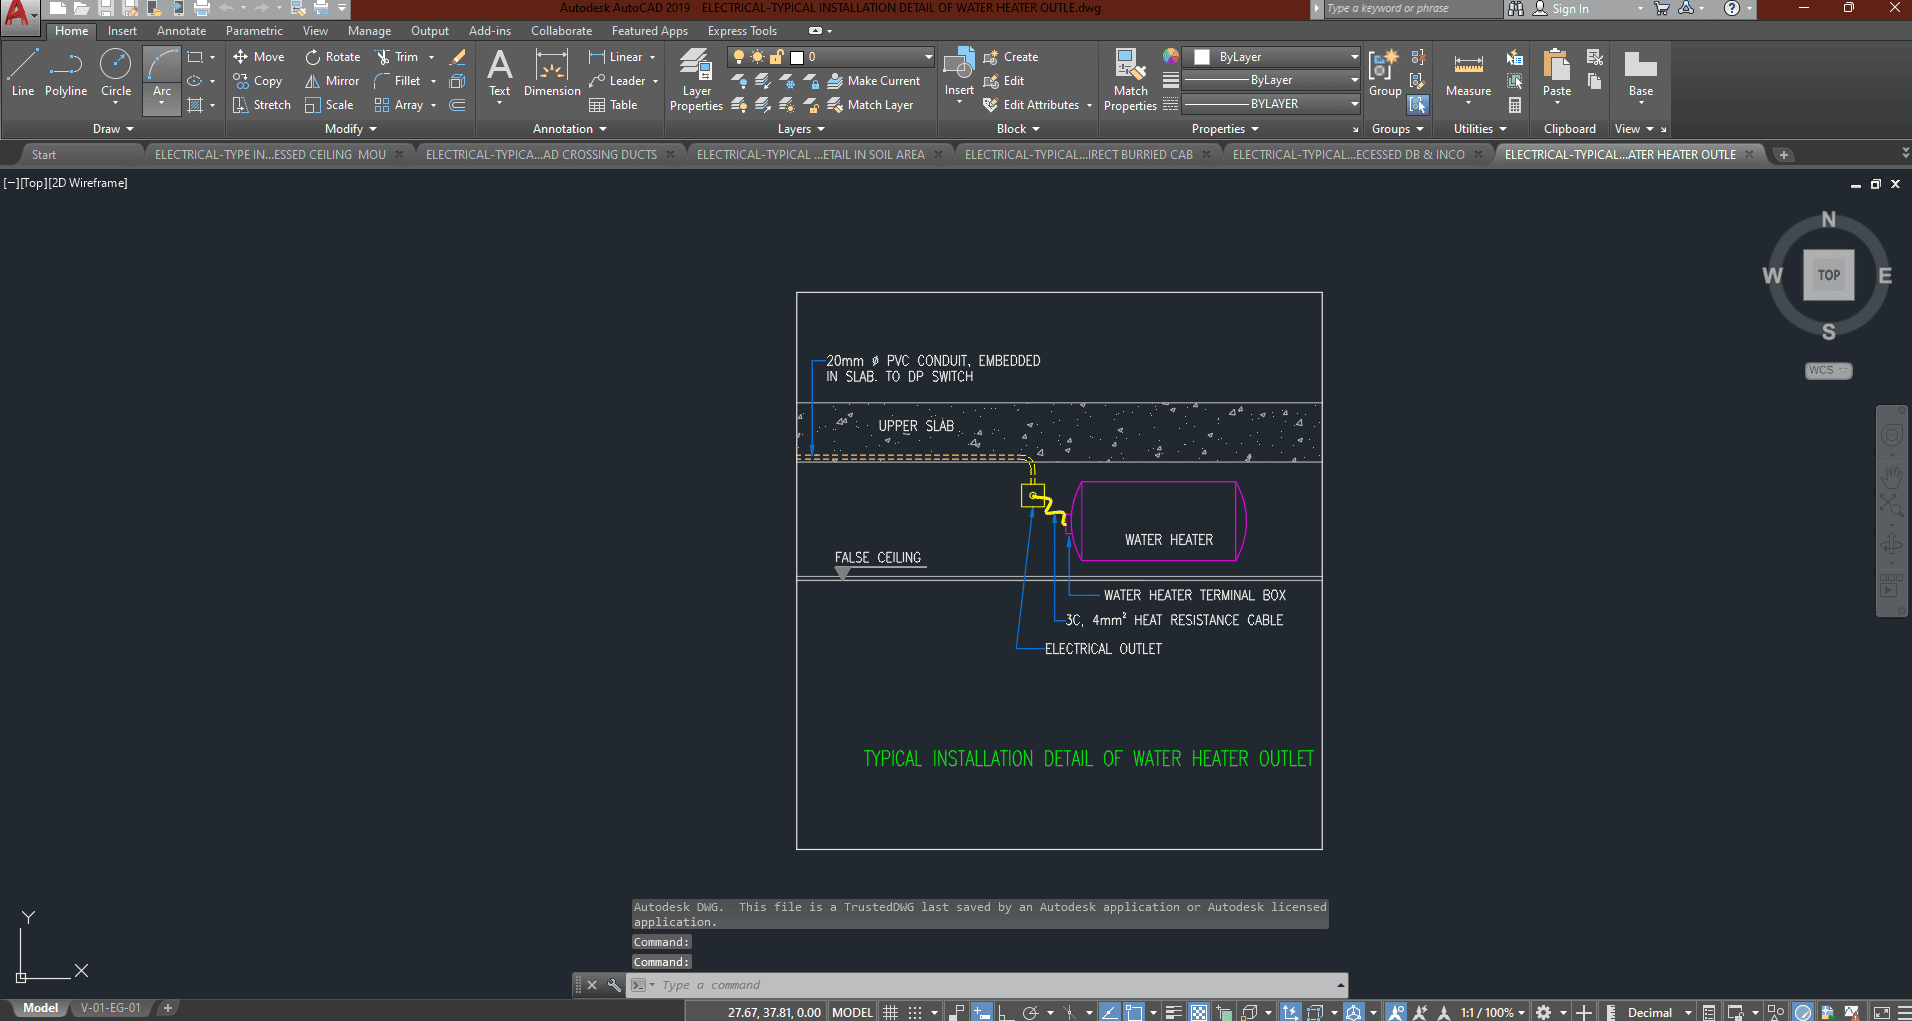1912x1021 pixels.
Task: Expand the Draw panel dropdown
Action: (113, 129)
